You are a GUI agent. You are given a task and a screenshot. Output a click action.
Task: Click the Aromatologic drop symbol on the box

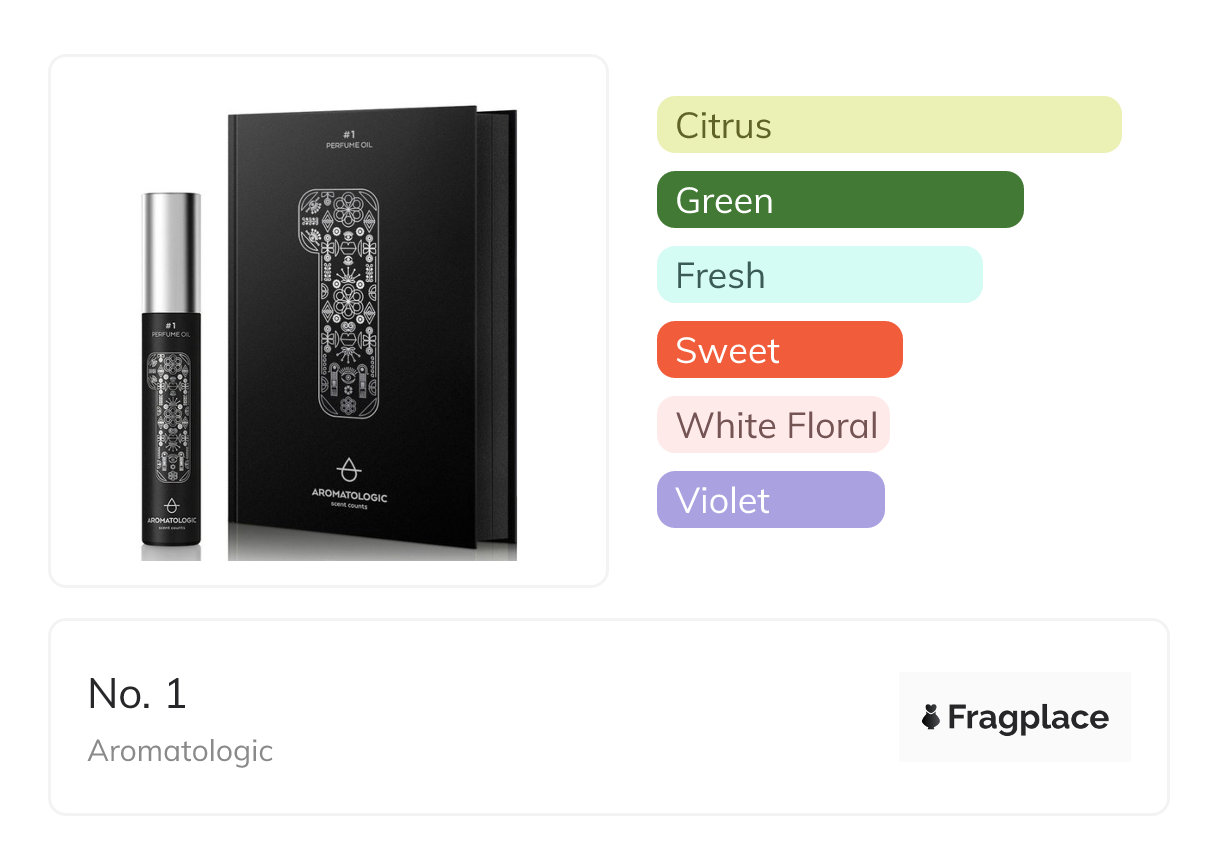(x=348, y=470)
